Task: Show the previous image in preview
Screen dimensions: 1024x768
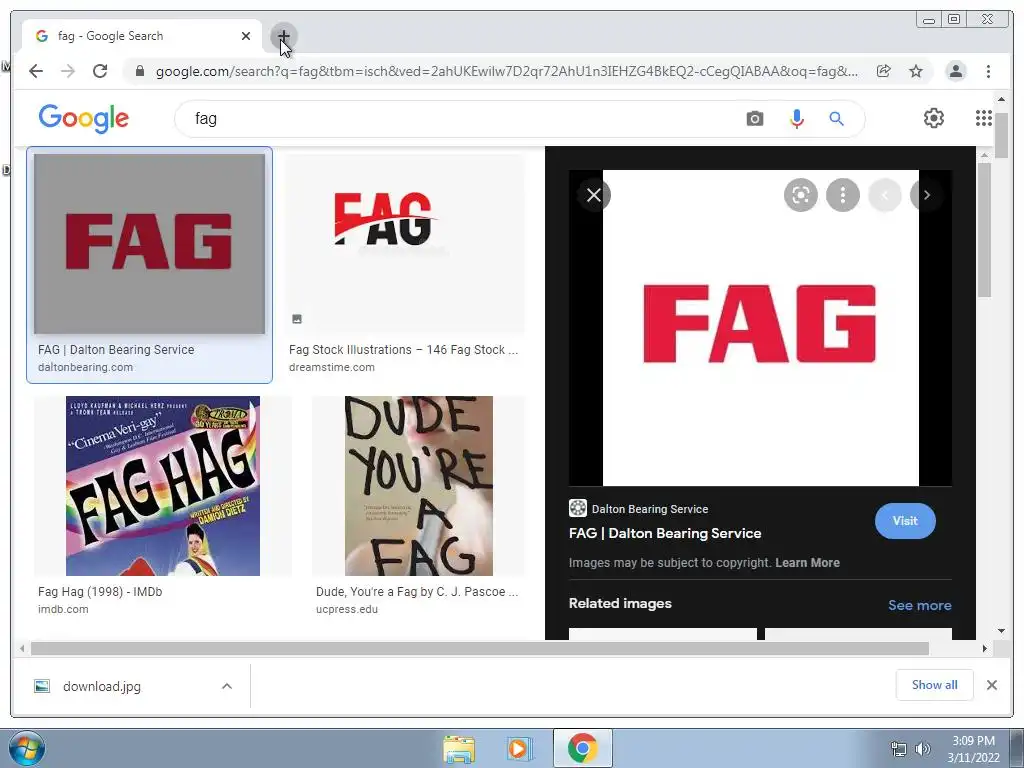Action: [885, 195]
